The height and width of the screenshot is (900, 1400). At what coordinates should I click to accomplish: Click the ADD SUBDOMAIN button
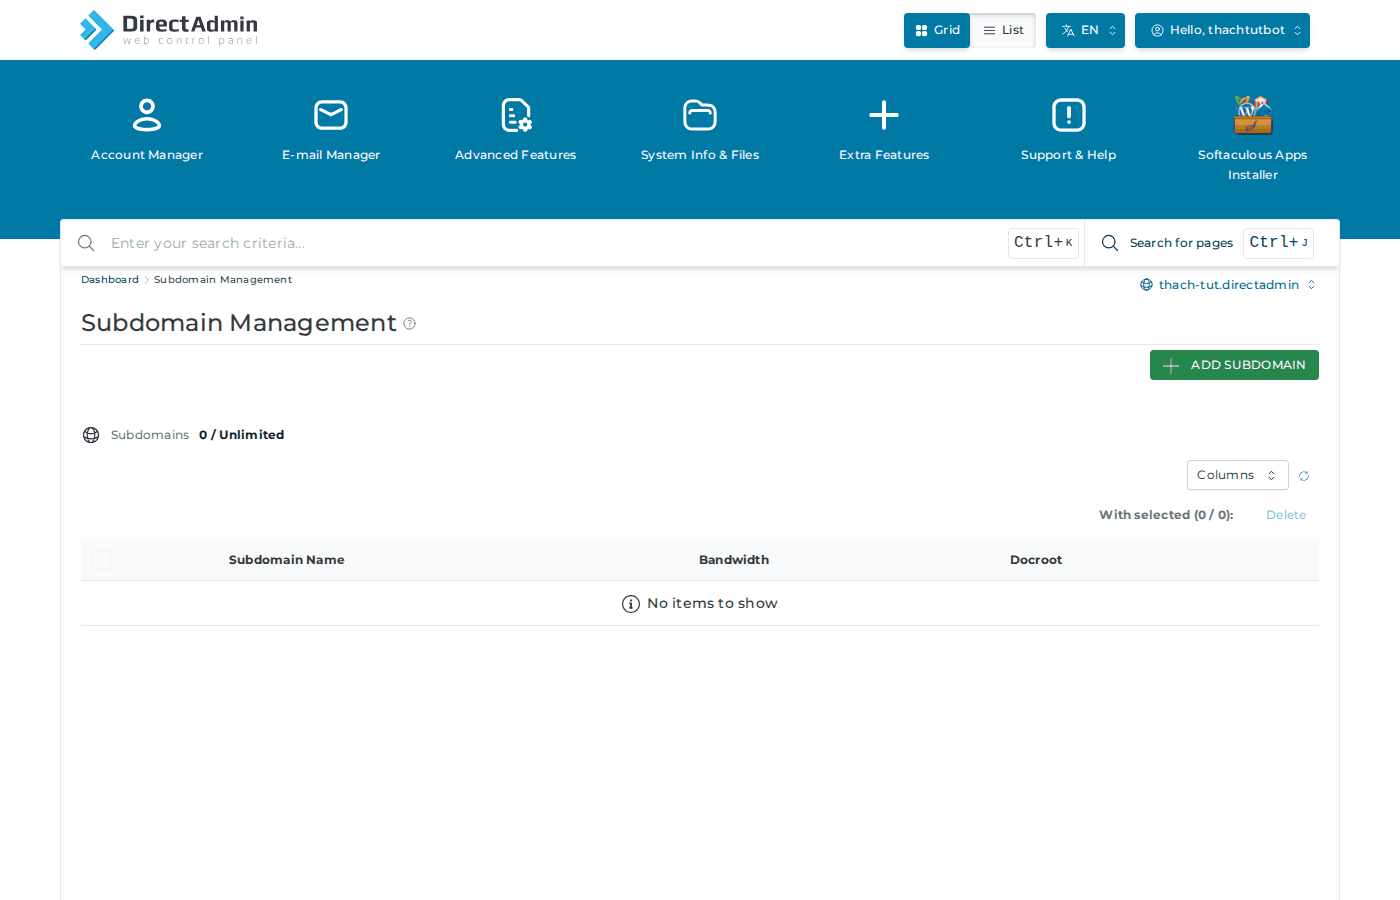1233,365
